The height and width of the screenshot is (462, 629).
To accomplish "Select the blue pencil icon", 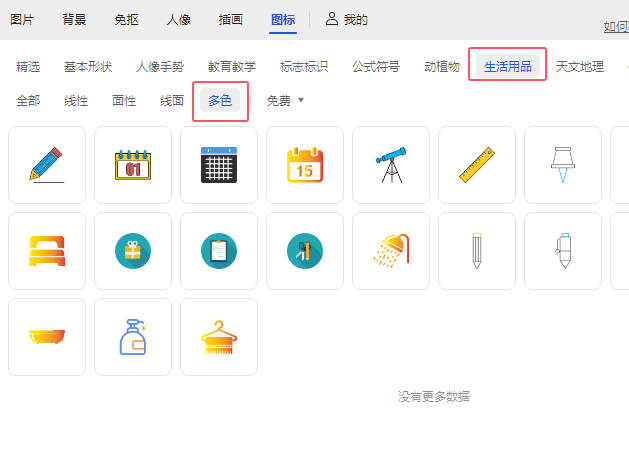I will [47, 165].
